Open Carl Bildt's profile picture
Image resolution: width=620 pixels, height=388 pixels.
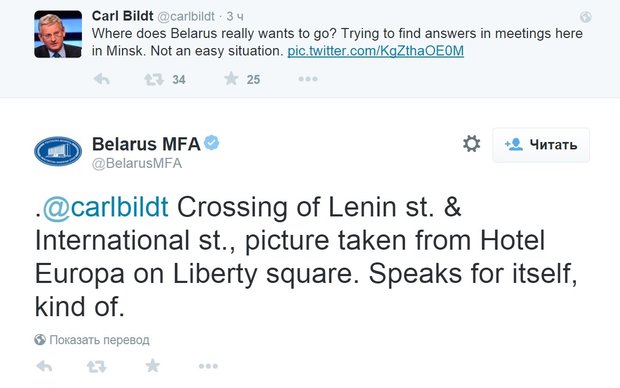(58, 34)
